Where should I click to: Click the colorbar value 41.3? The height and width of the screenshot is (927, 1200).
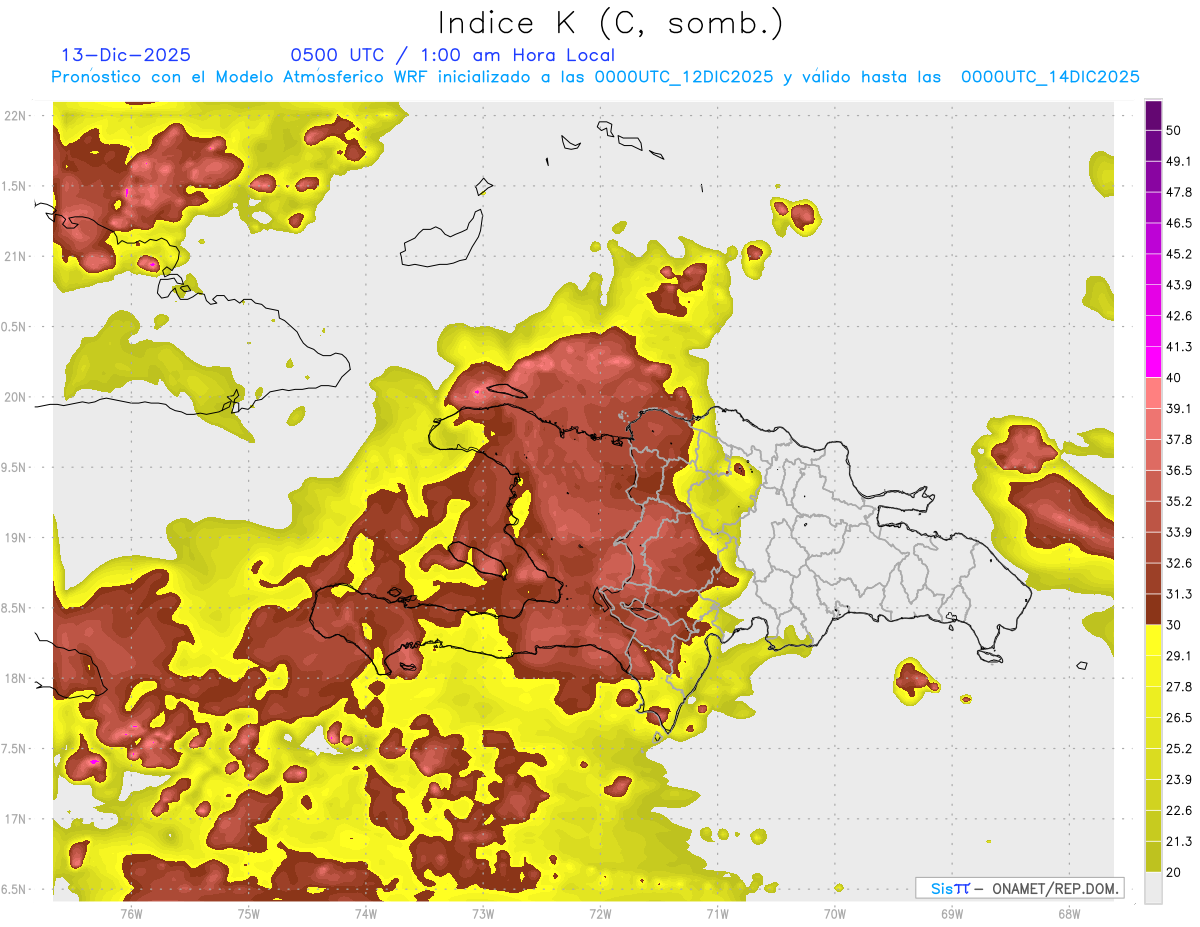tap(1179, 347)
